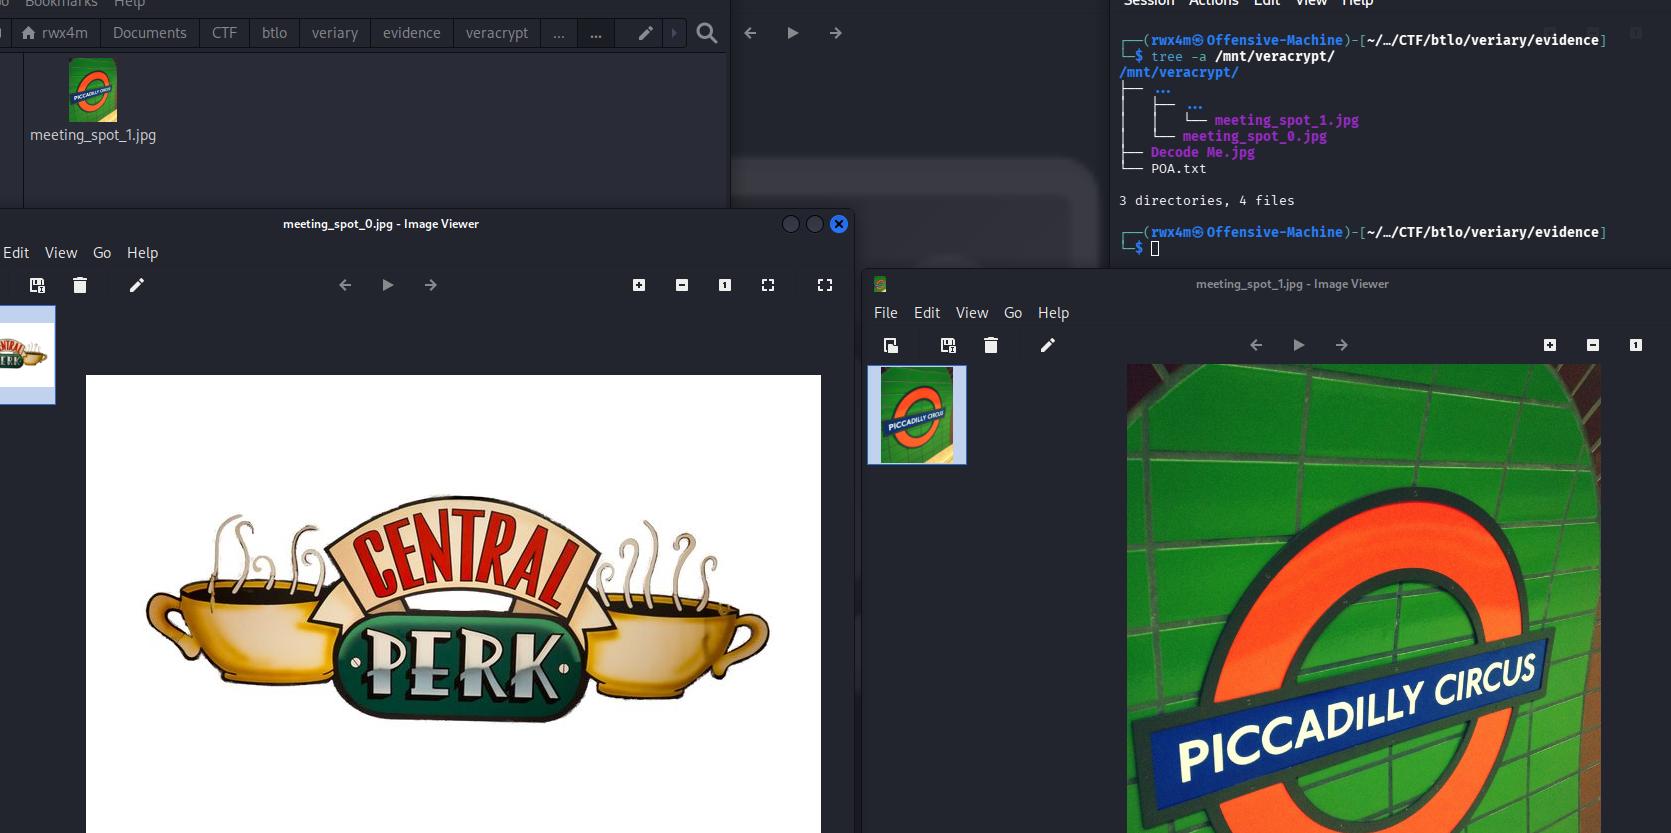Select Piccadilly thumbnail in meeting_spot_1.jpg viewer sidebar

coord(917,414)
